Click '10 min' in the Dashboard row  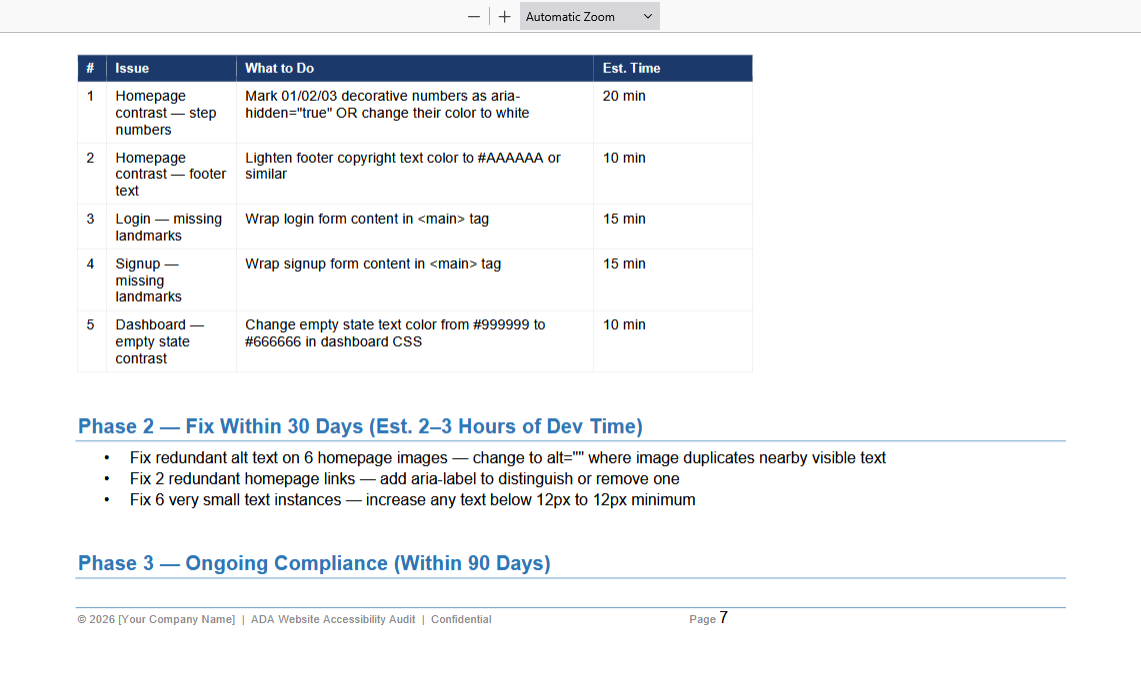tap(624, 325)
